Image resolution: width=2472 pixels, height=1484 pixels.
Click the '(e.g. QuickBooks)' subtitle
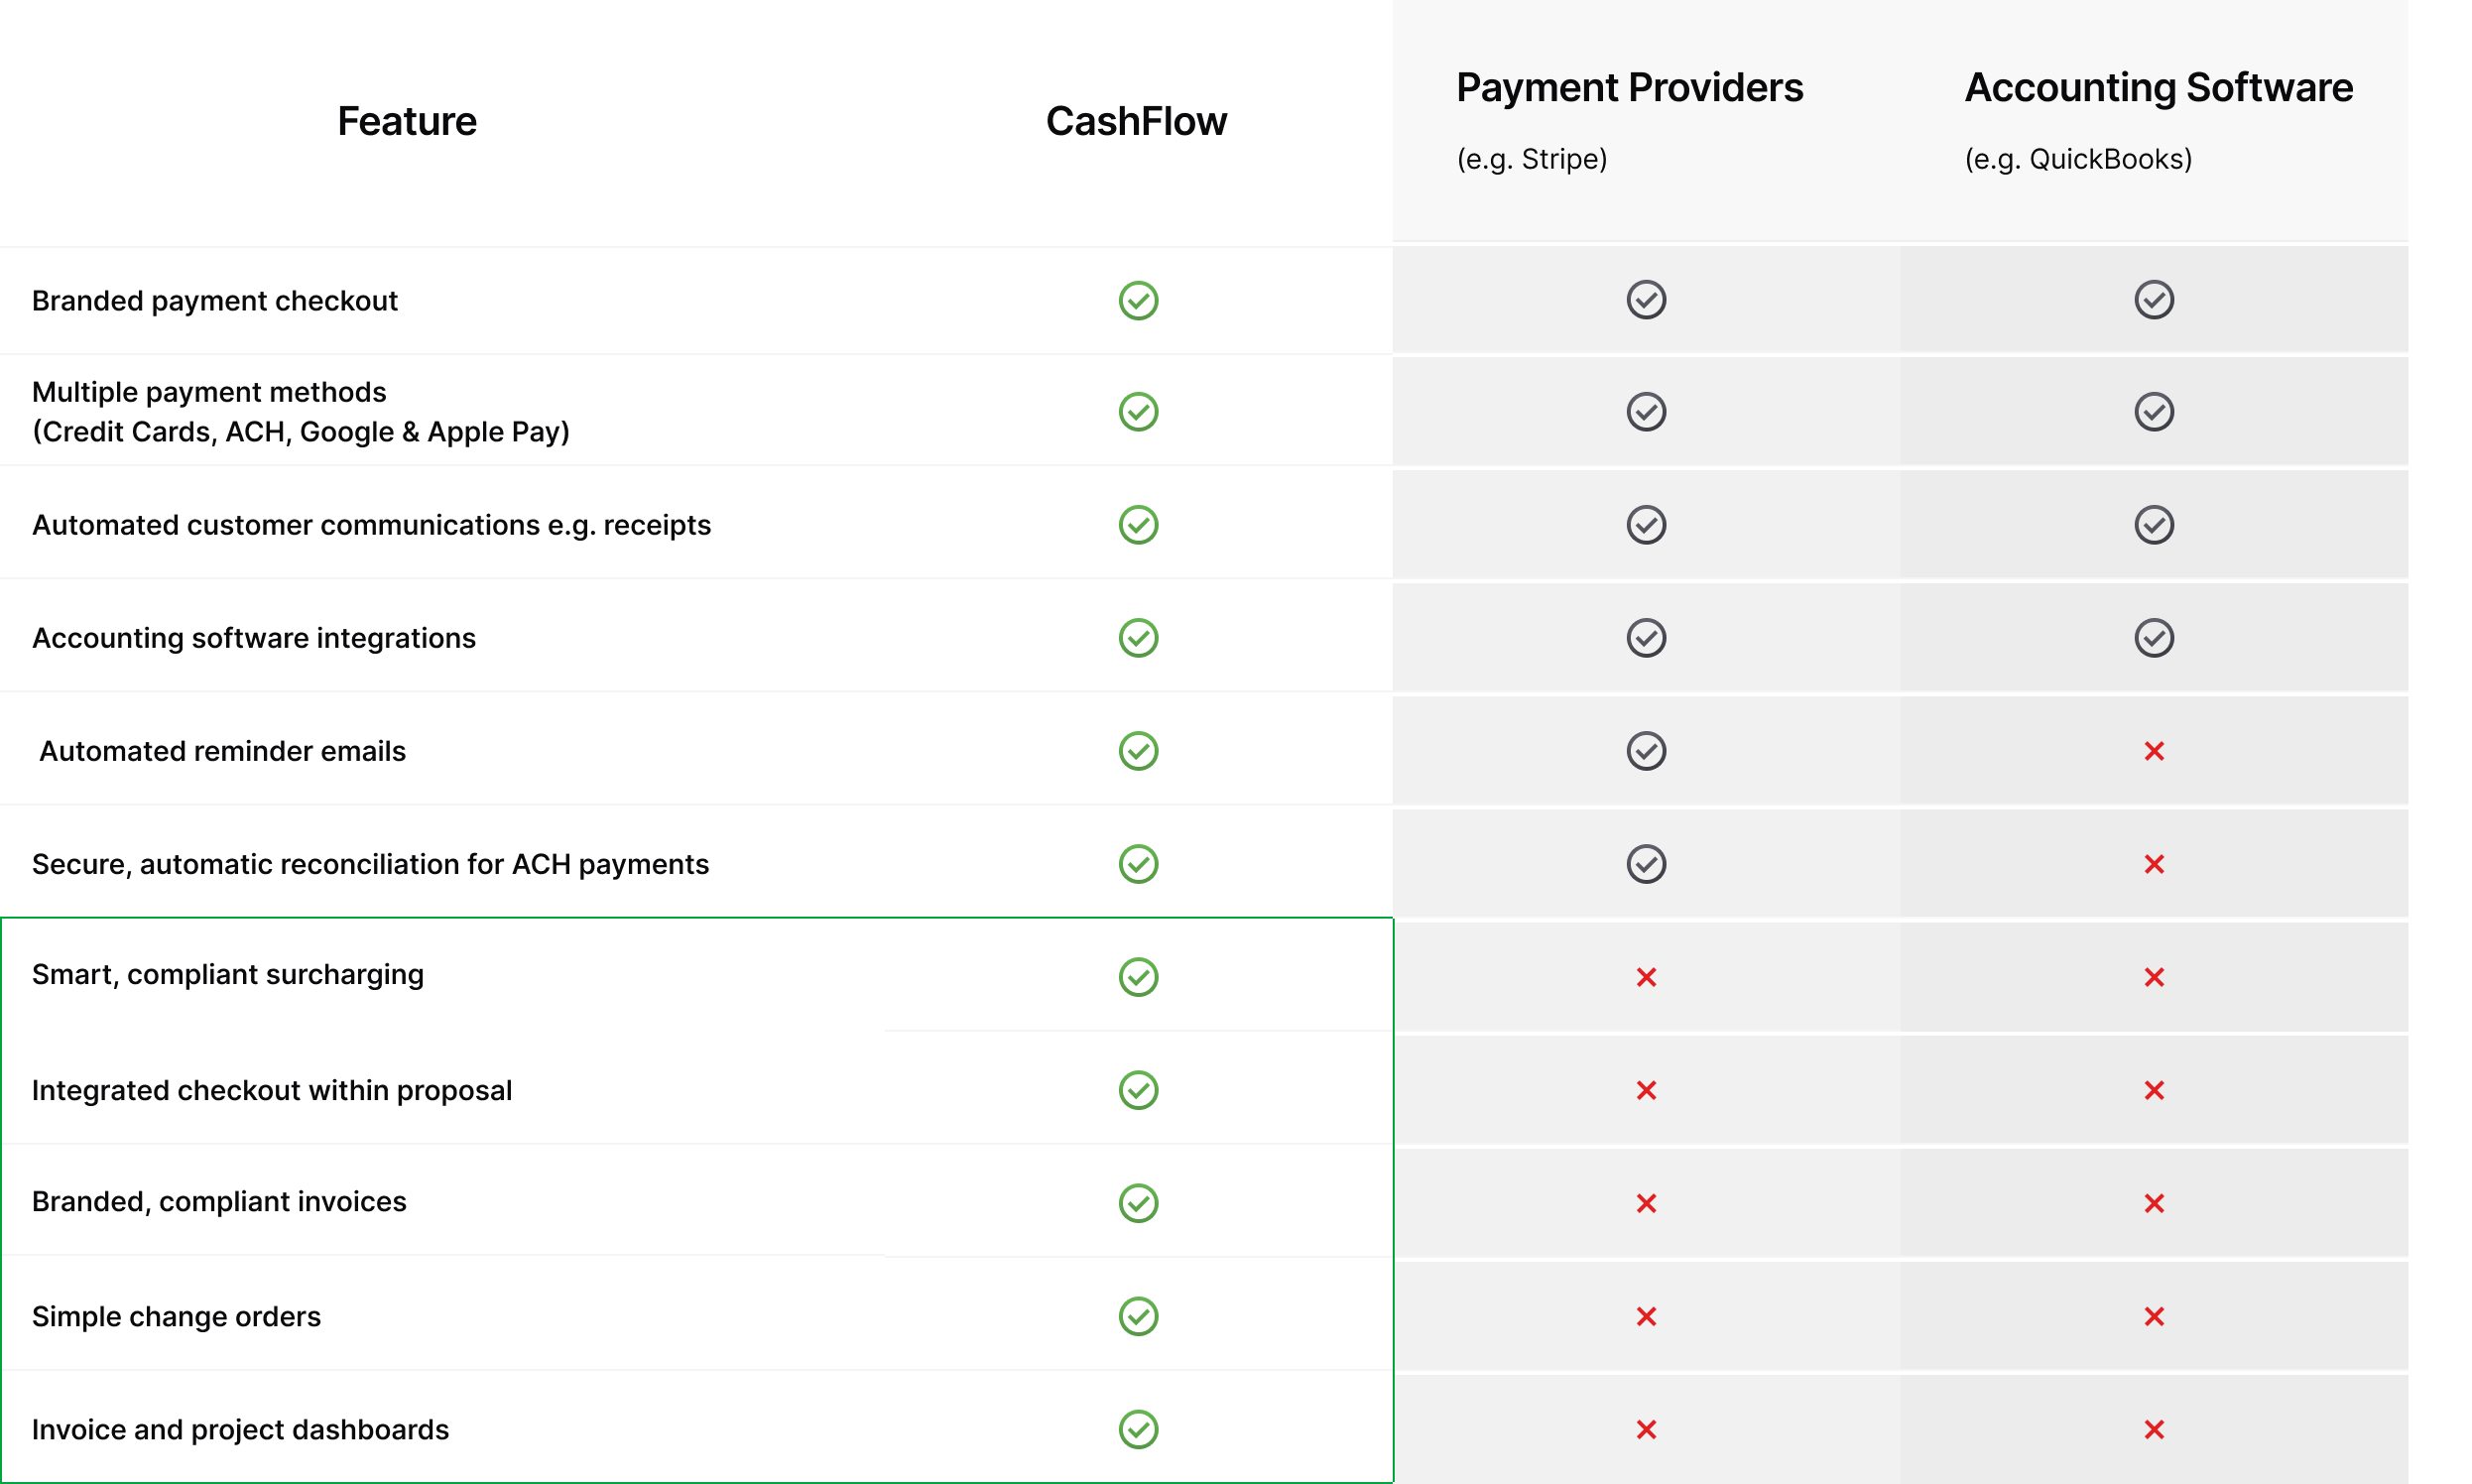[x=2078, y=159]
